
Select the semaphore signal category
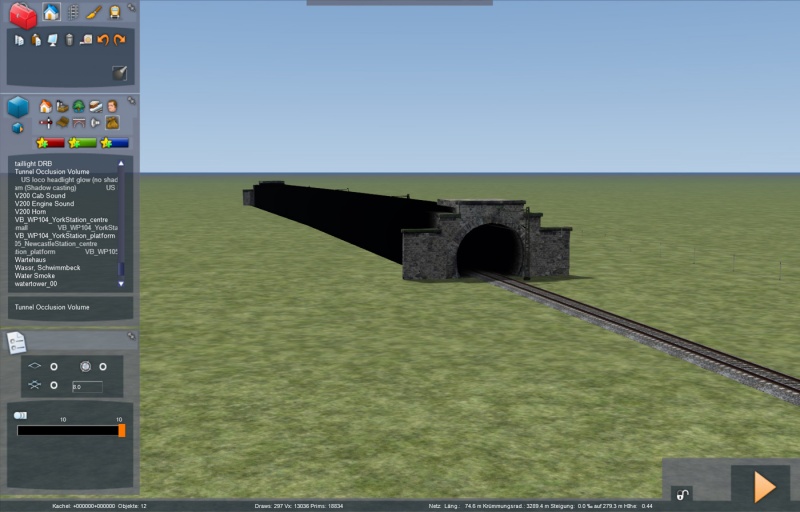point(46,122)
